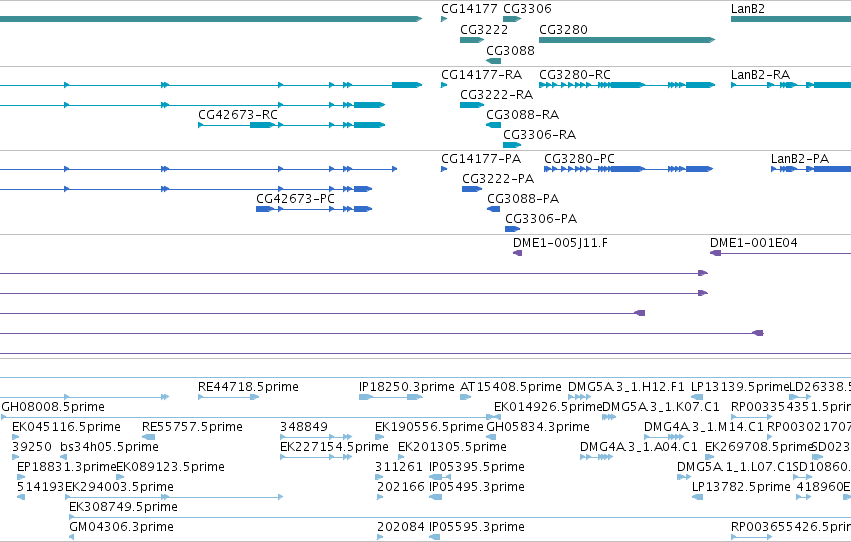This screenshot has height=542, width=851.
Task: Click the CG3088-PA protein label
Action: [x=523, y=199]
